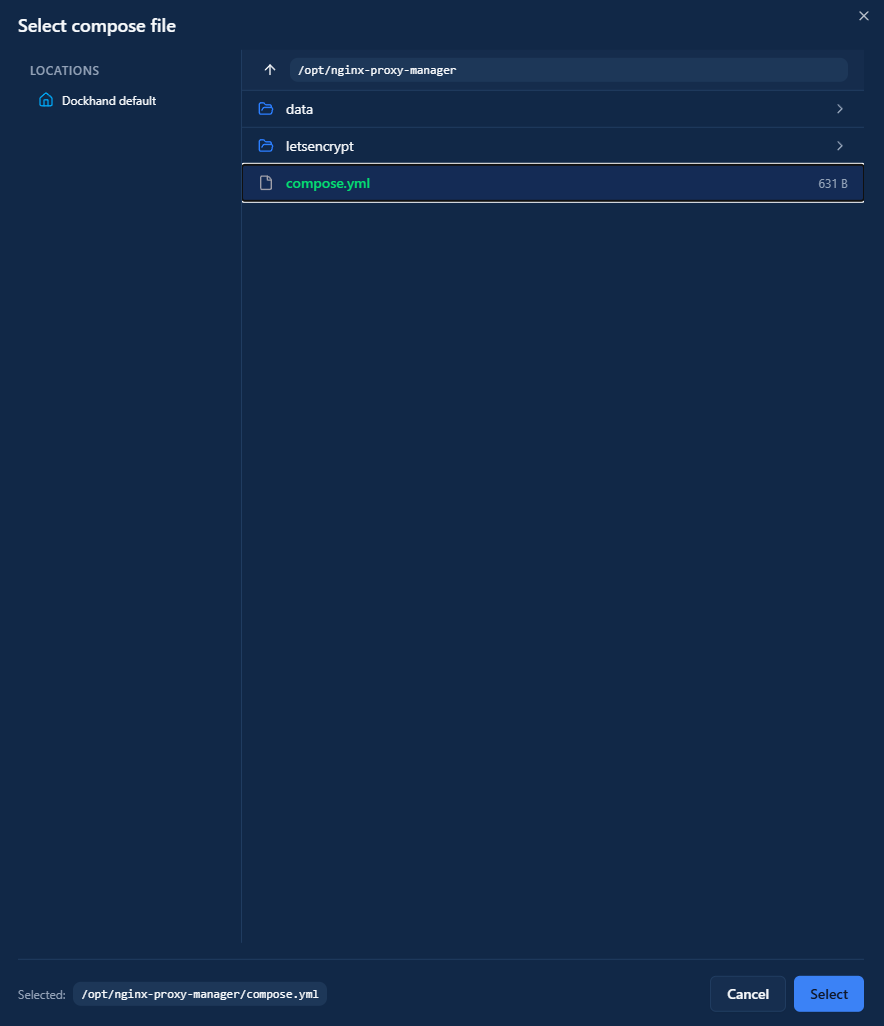Click the data folder icon
Image resolution: width=884 pixels, height=1026 pixels.
coord(266,109)
